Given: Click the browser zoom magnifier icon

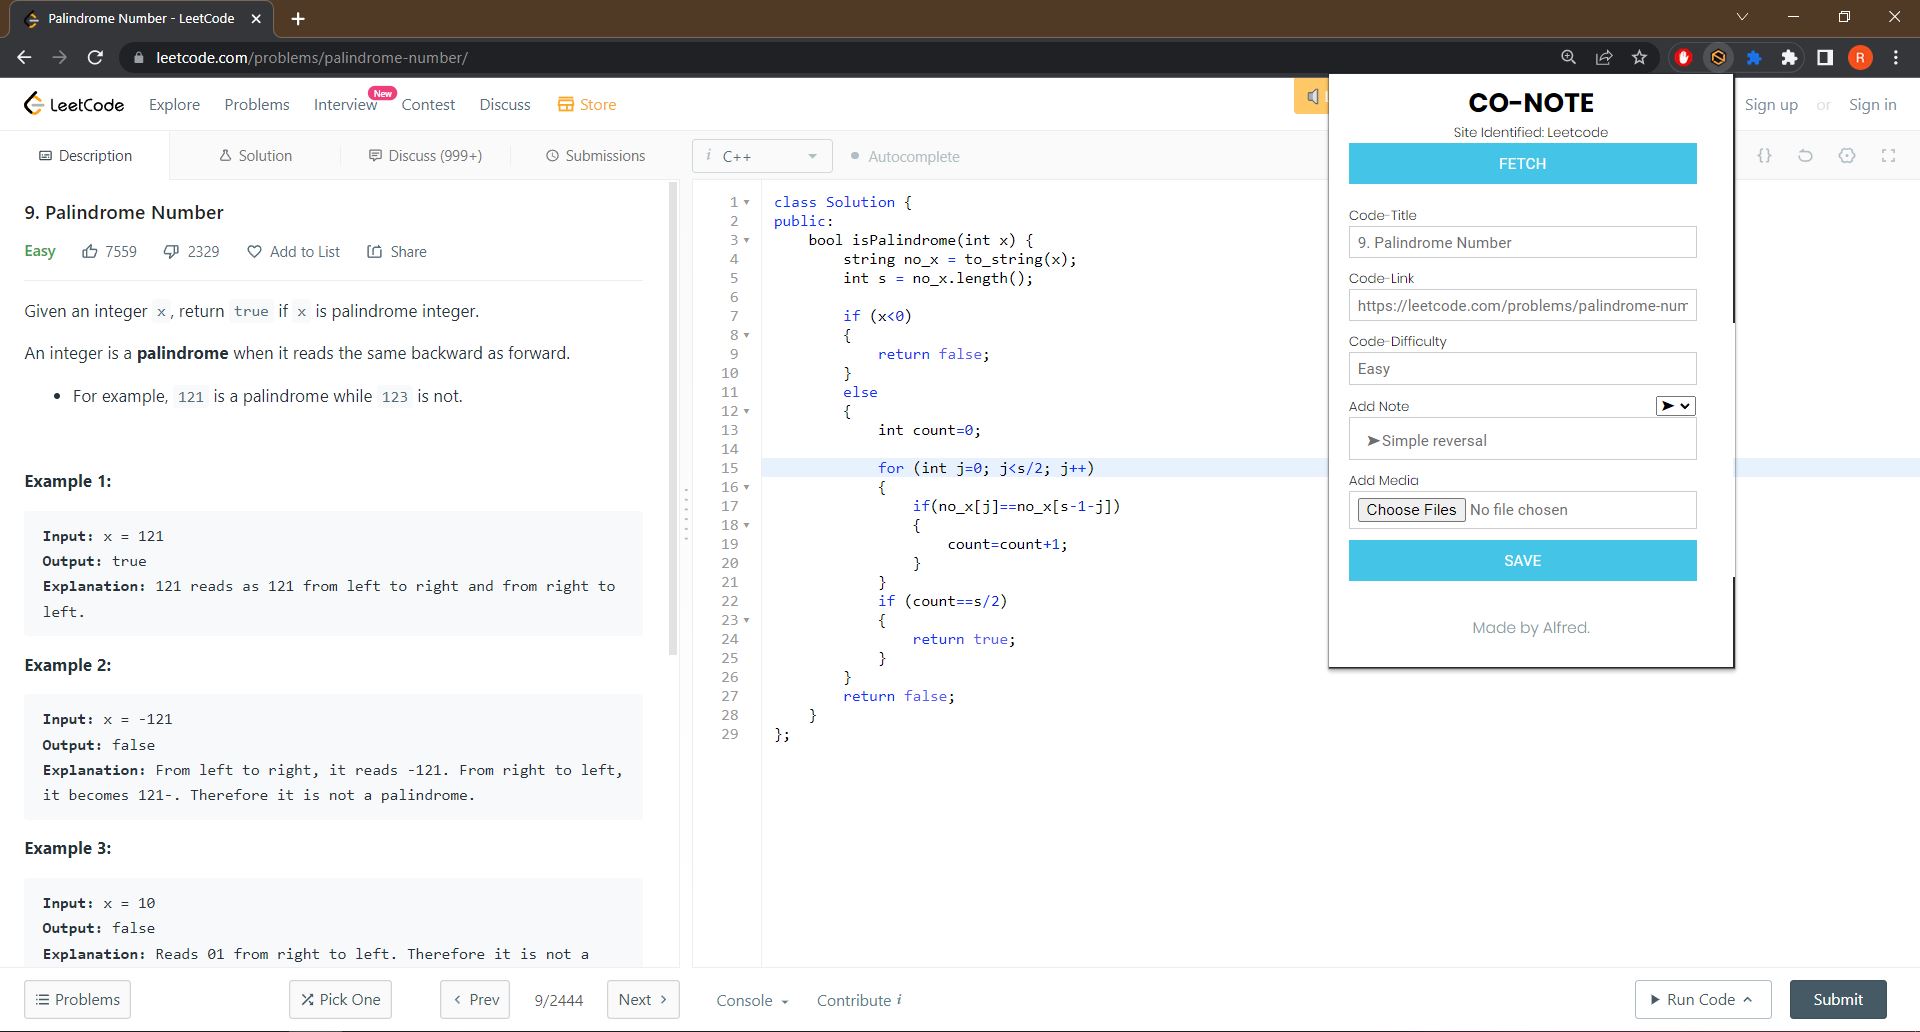Looking at the screenshot, I should [x=1568, y=58].
